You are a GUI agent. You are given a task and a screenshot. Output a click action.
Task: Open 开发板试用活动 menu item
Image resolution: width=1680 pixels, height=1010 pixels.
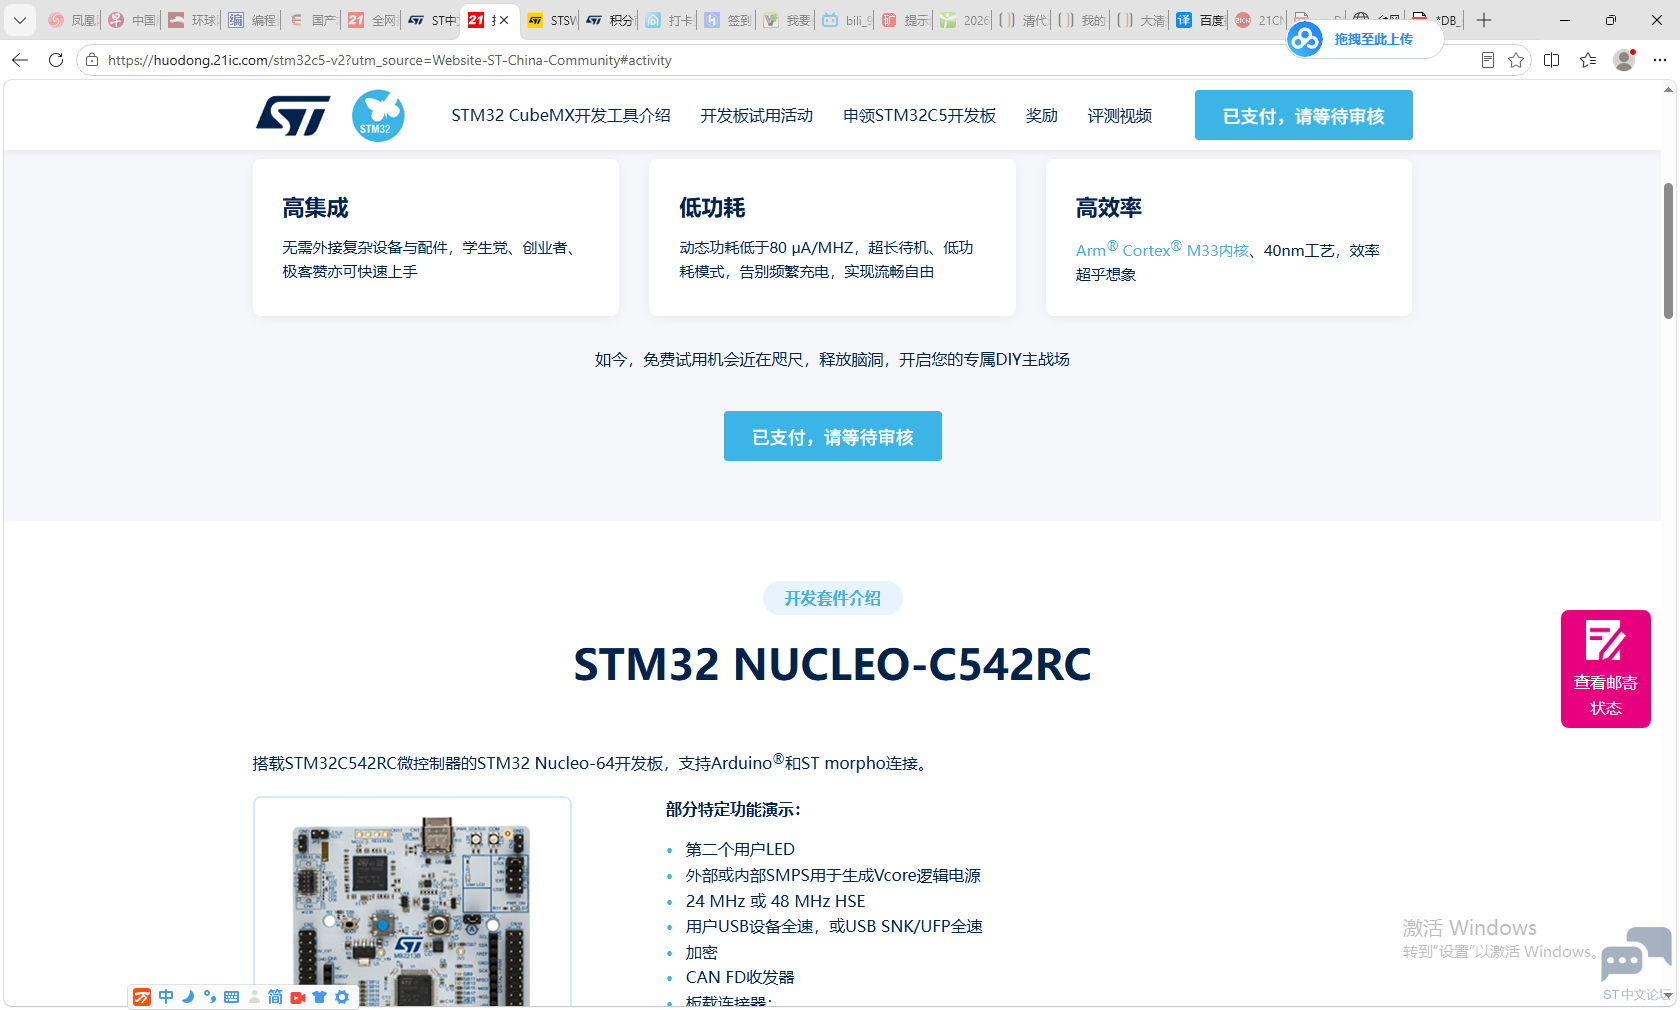[757, 116]
